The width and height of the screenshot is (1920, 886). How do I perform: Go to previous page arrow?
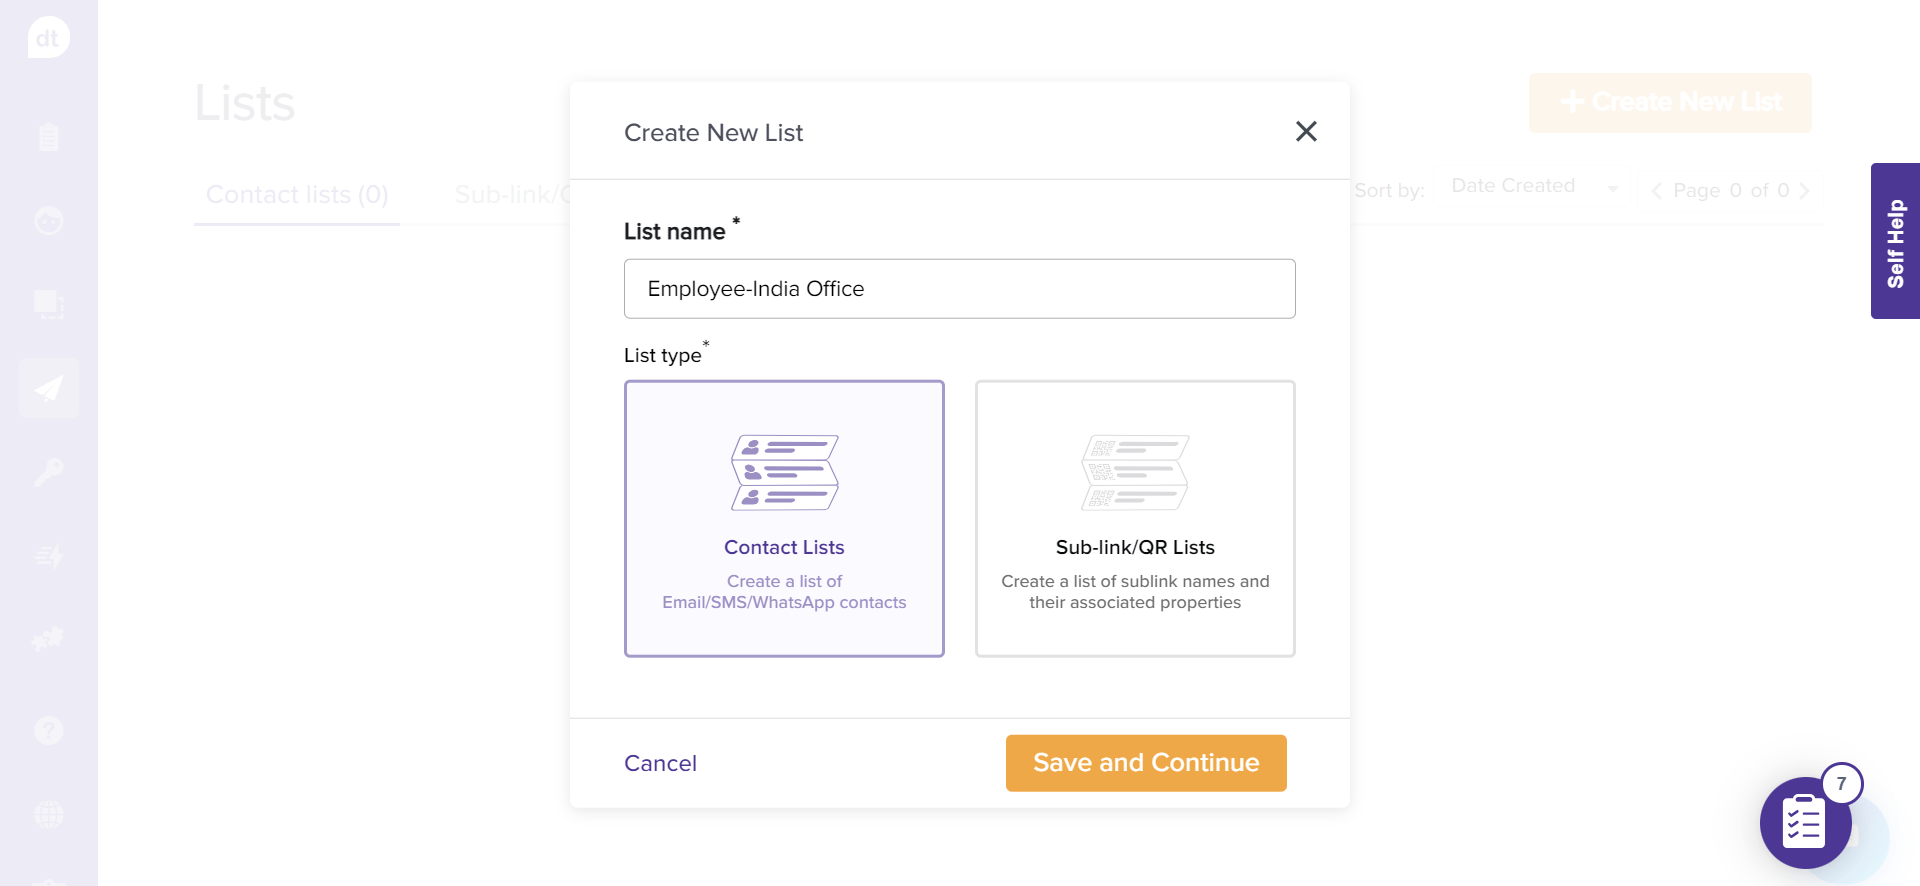[x=1657, y=191]
